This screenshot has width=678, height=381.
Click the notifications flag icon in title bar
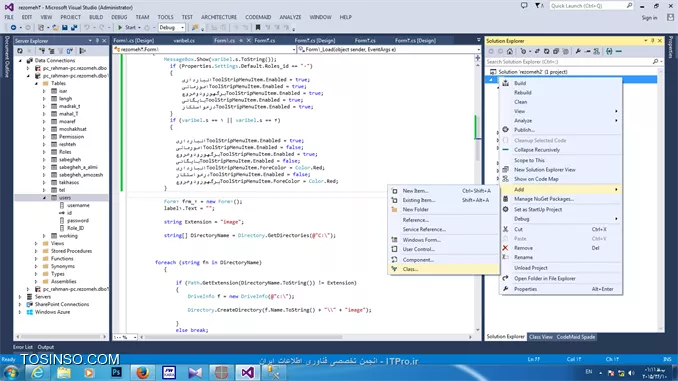pyautogui.click(x=538, y=6)
